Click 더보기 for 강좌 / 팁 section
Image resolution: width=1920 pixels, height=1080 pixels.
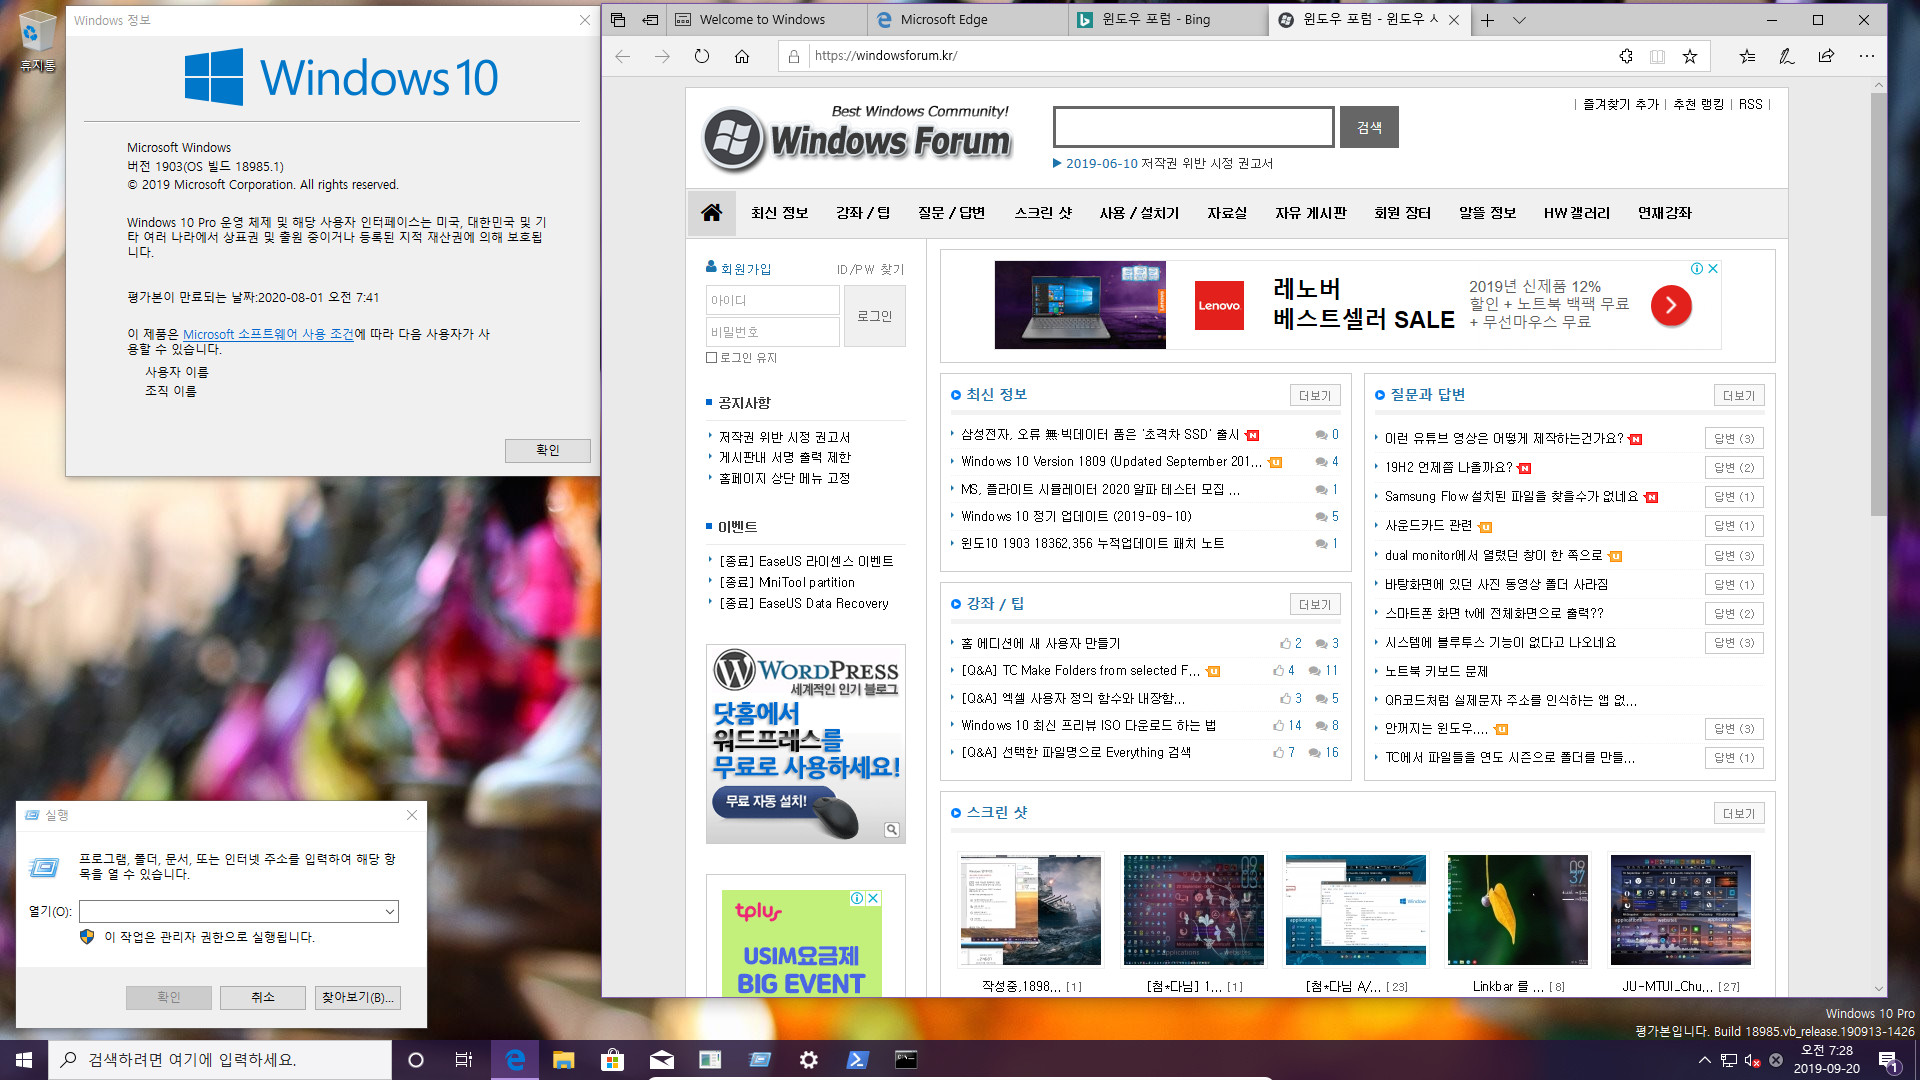tap(1314, 605)
